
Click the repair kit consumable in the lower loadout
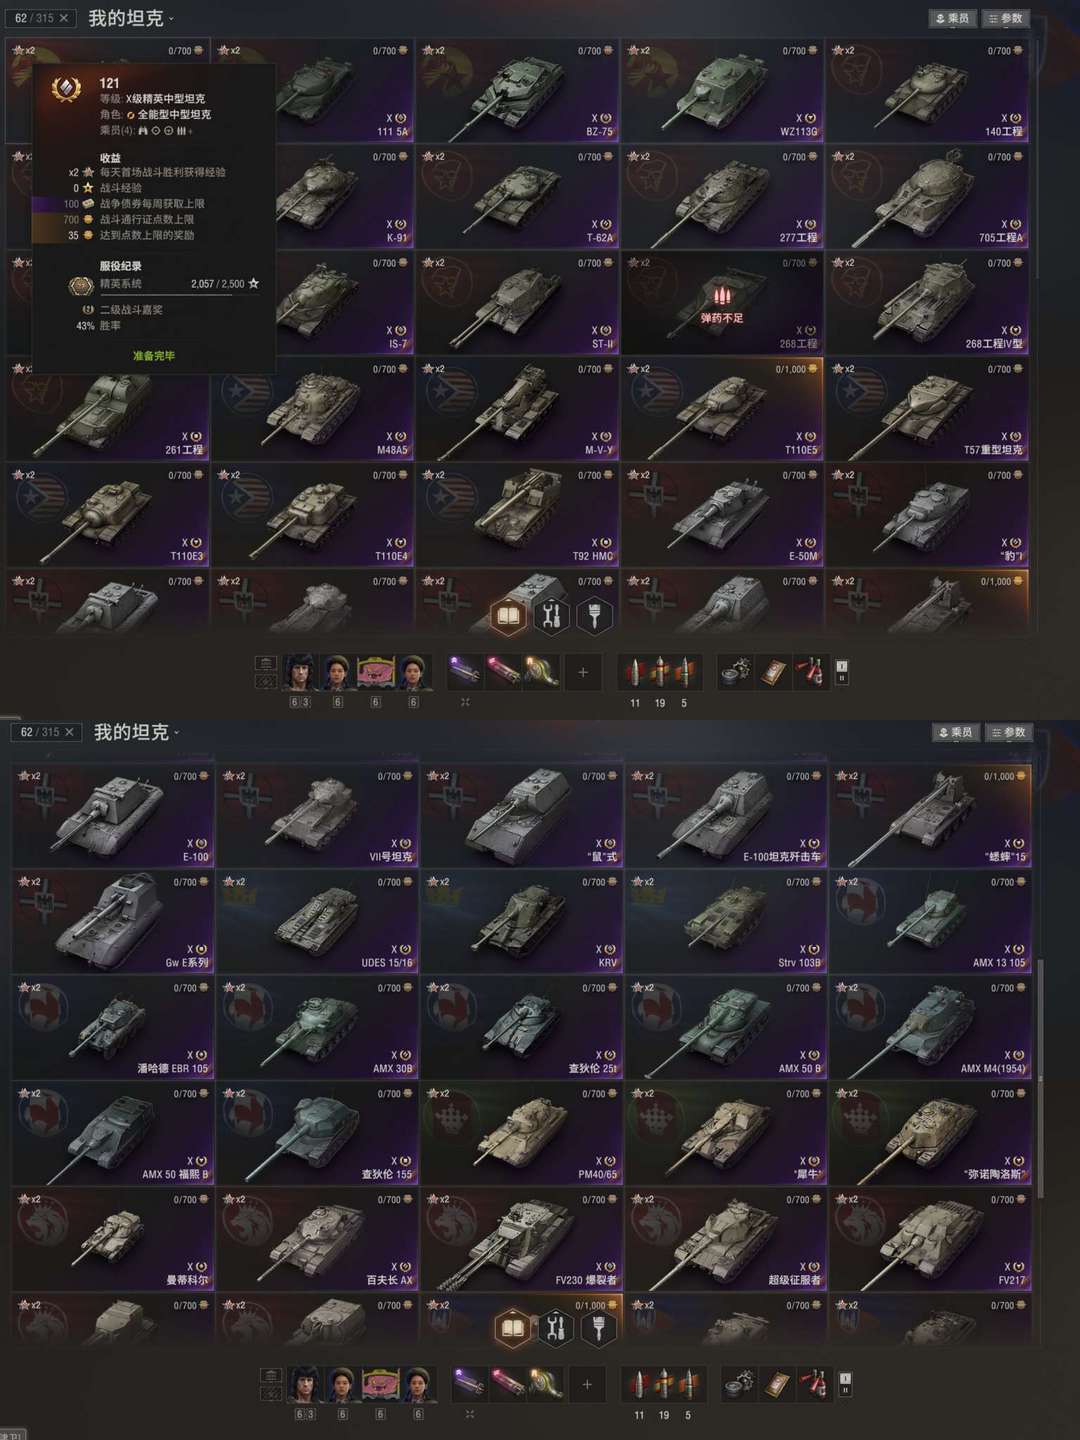coord(736,1385)
